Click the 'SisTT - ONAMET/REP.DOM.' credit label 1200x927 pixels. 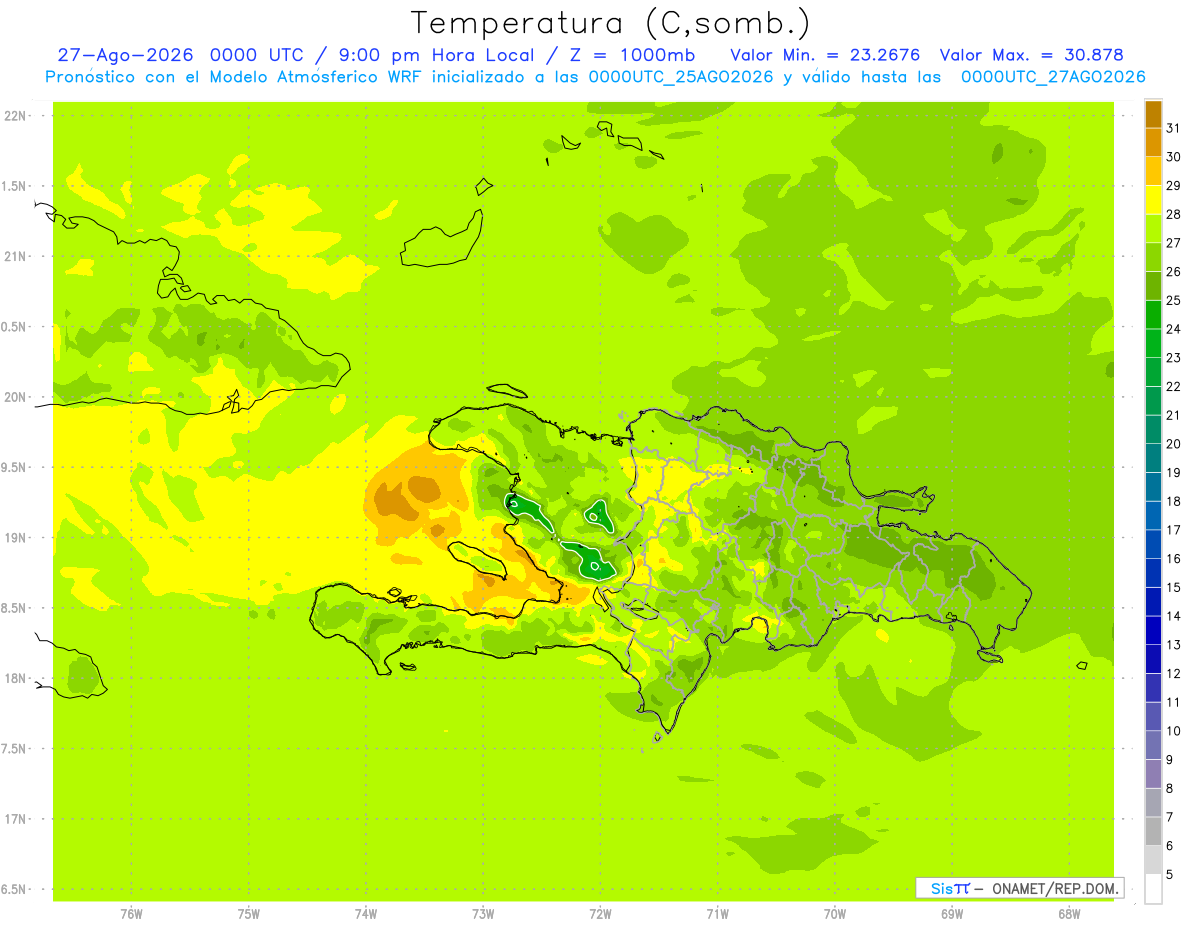point(1020,888)
